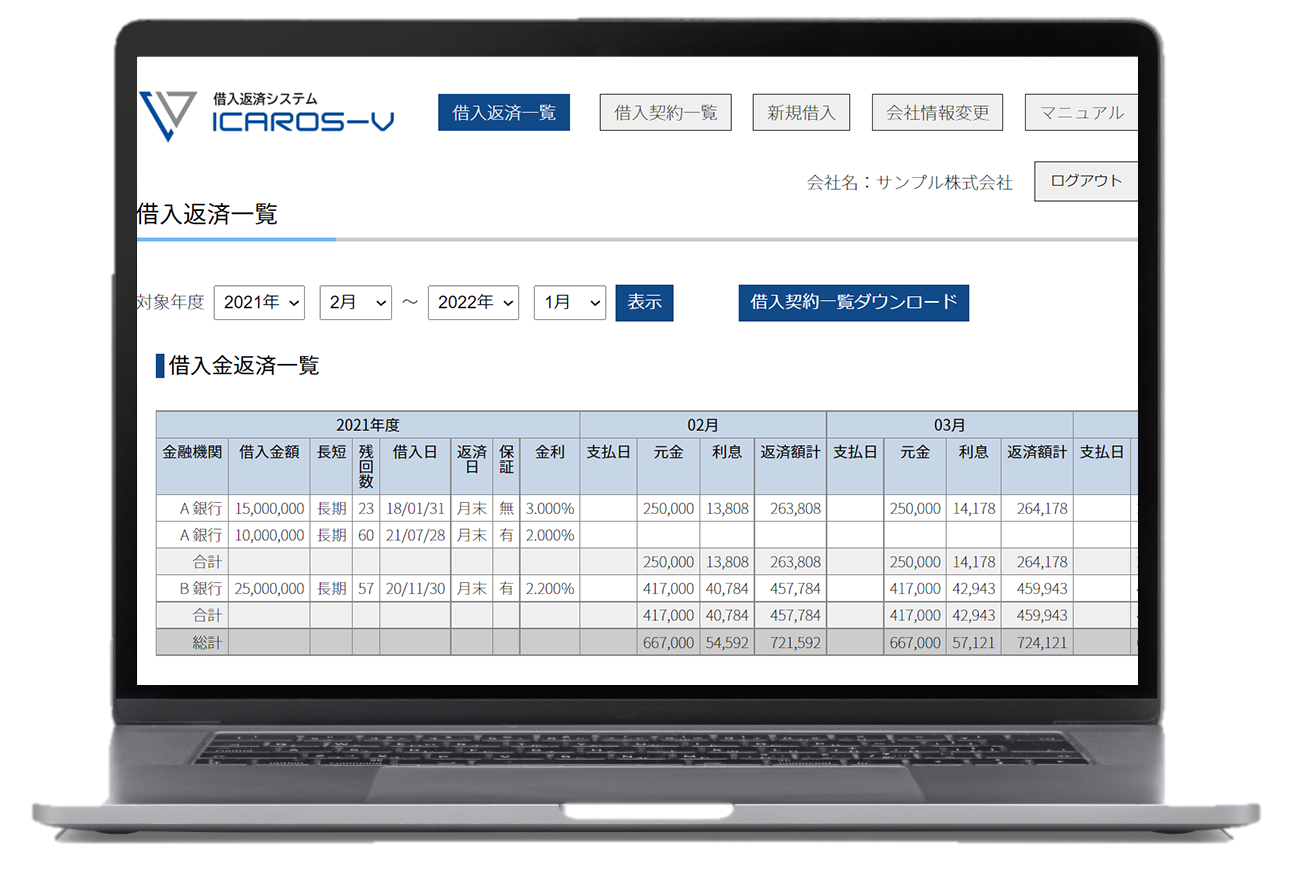
Task: Open the 新規借入 page
Action: (x=801, y=113)
